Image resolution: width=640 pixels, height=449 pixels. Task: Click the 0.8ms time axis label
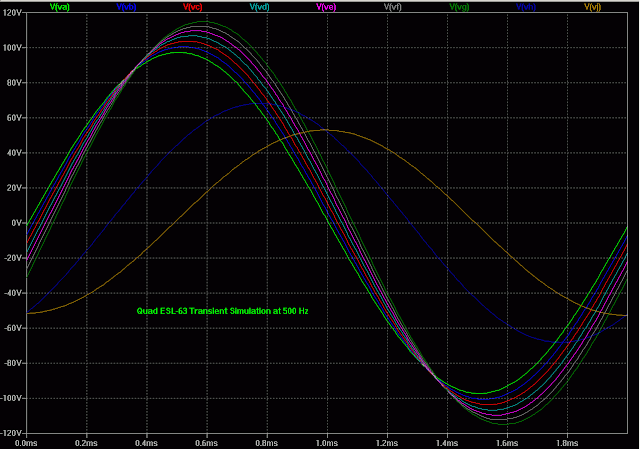point(267,443)
